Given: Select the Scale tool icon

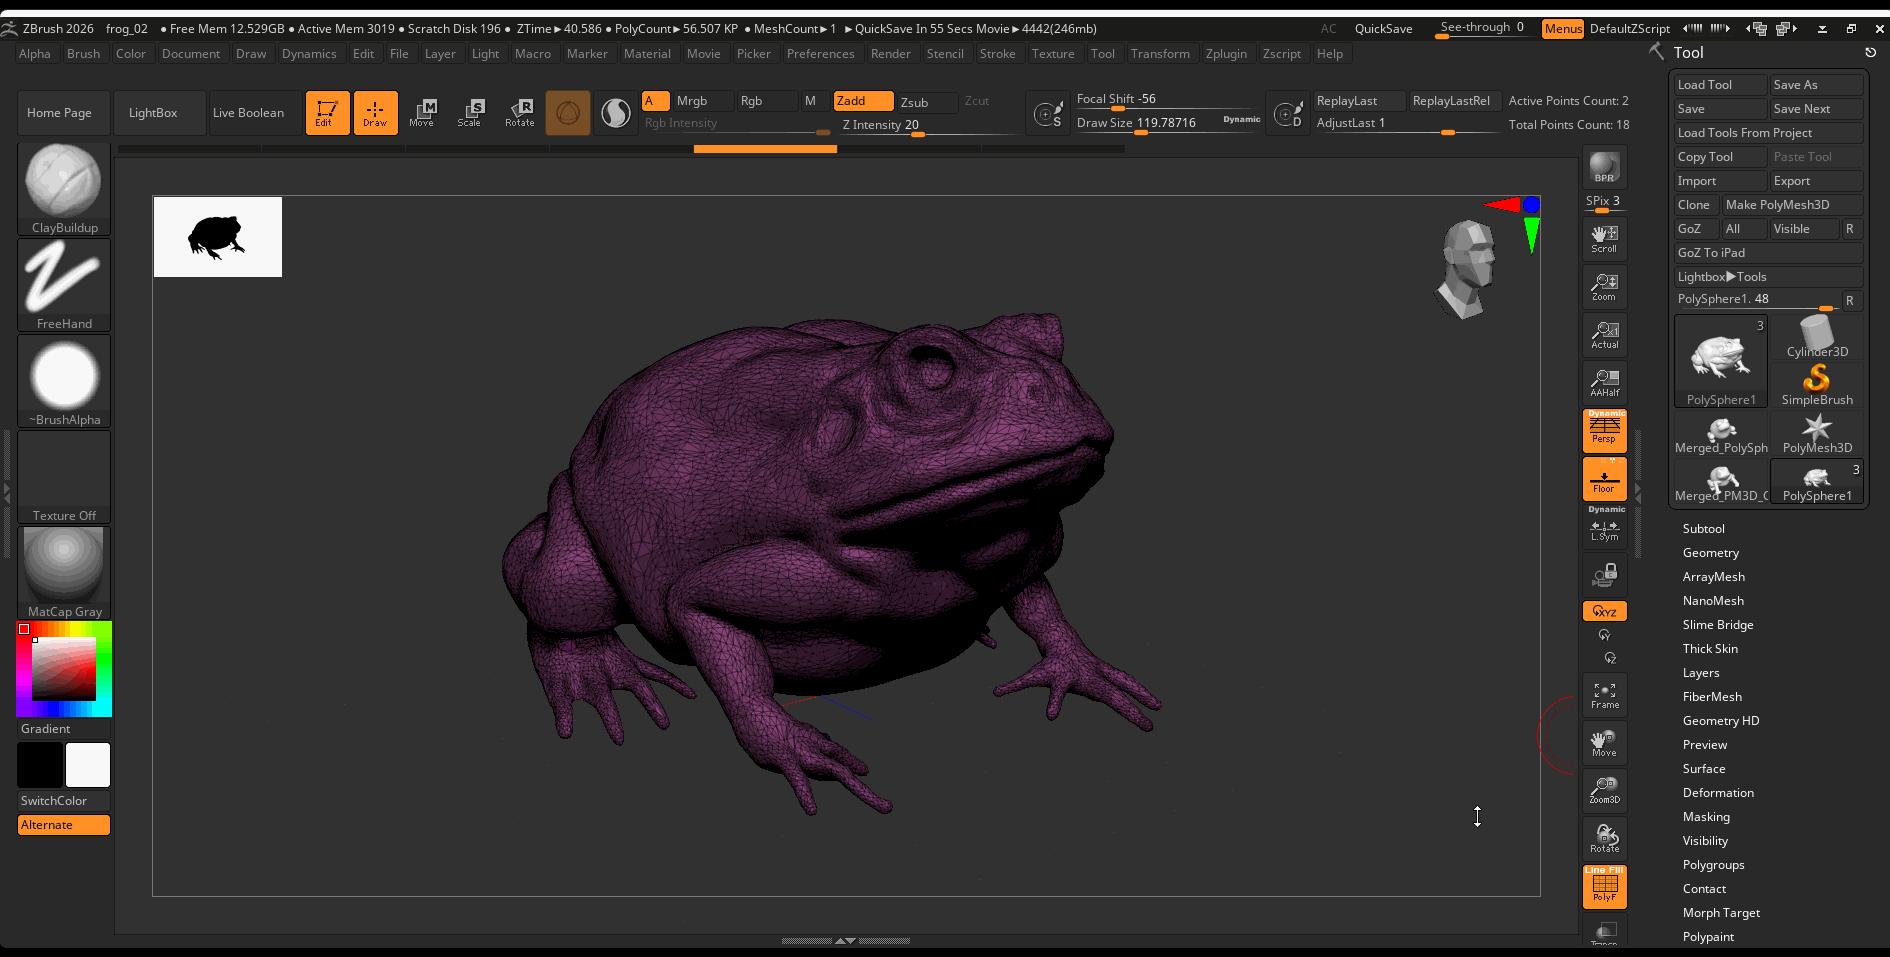Looking at the screenshot, I should (470, 112).
